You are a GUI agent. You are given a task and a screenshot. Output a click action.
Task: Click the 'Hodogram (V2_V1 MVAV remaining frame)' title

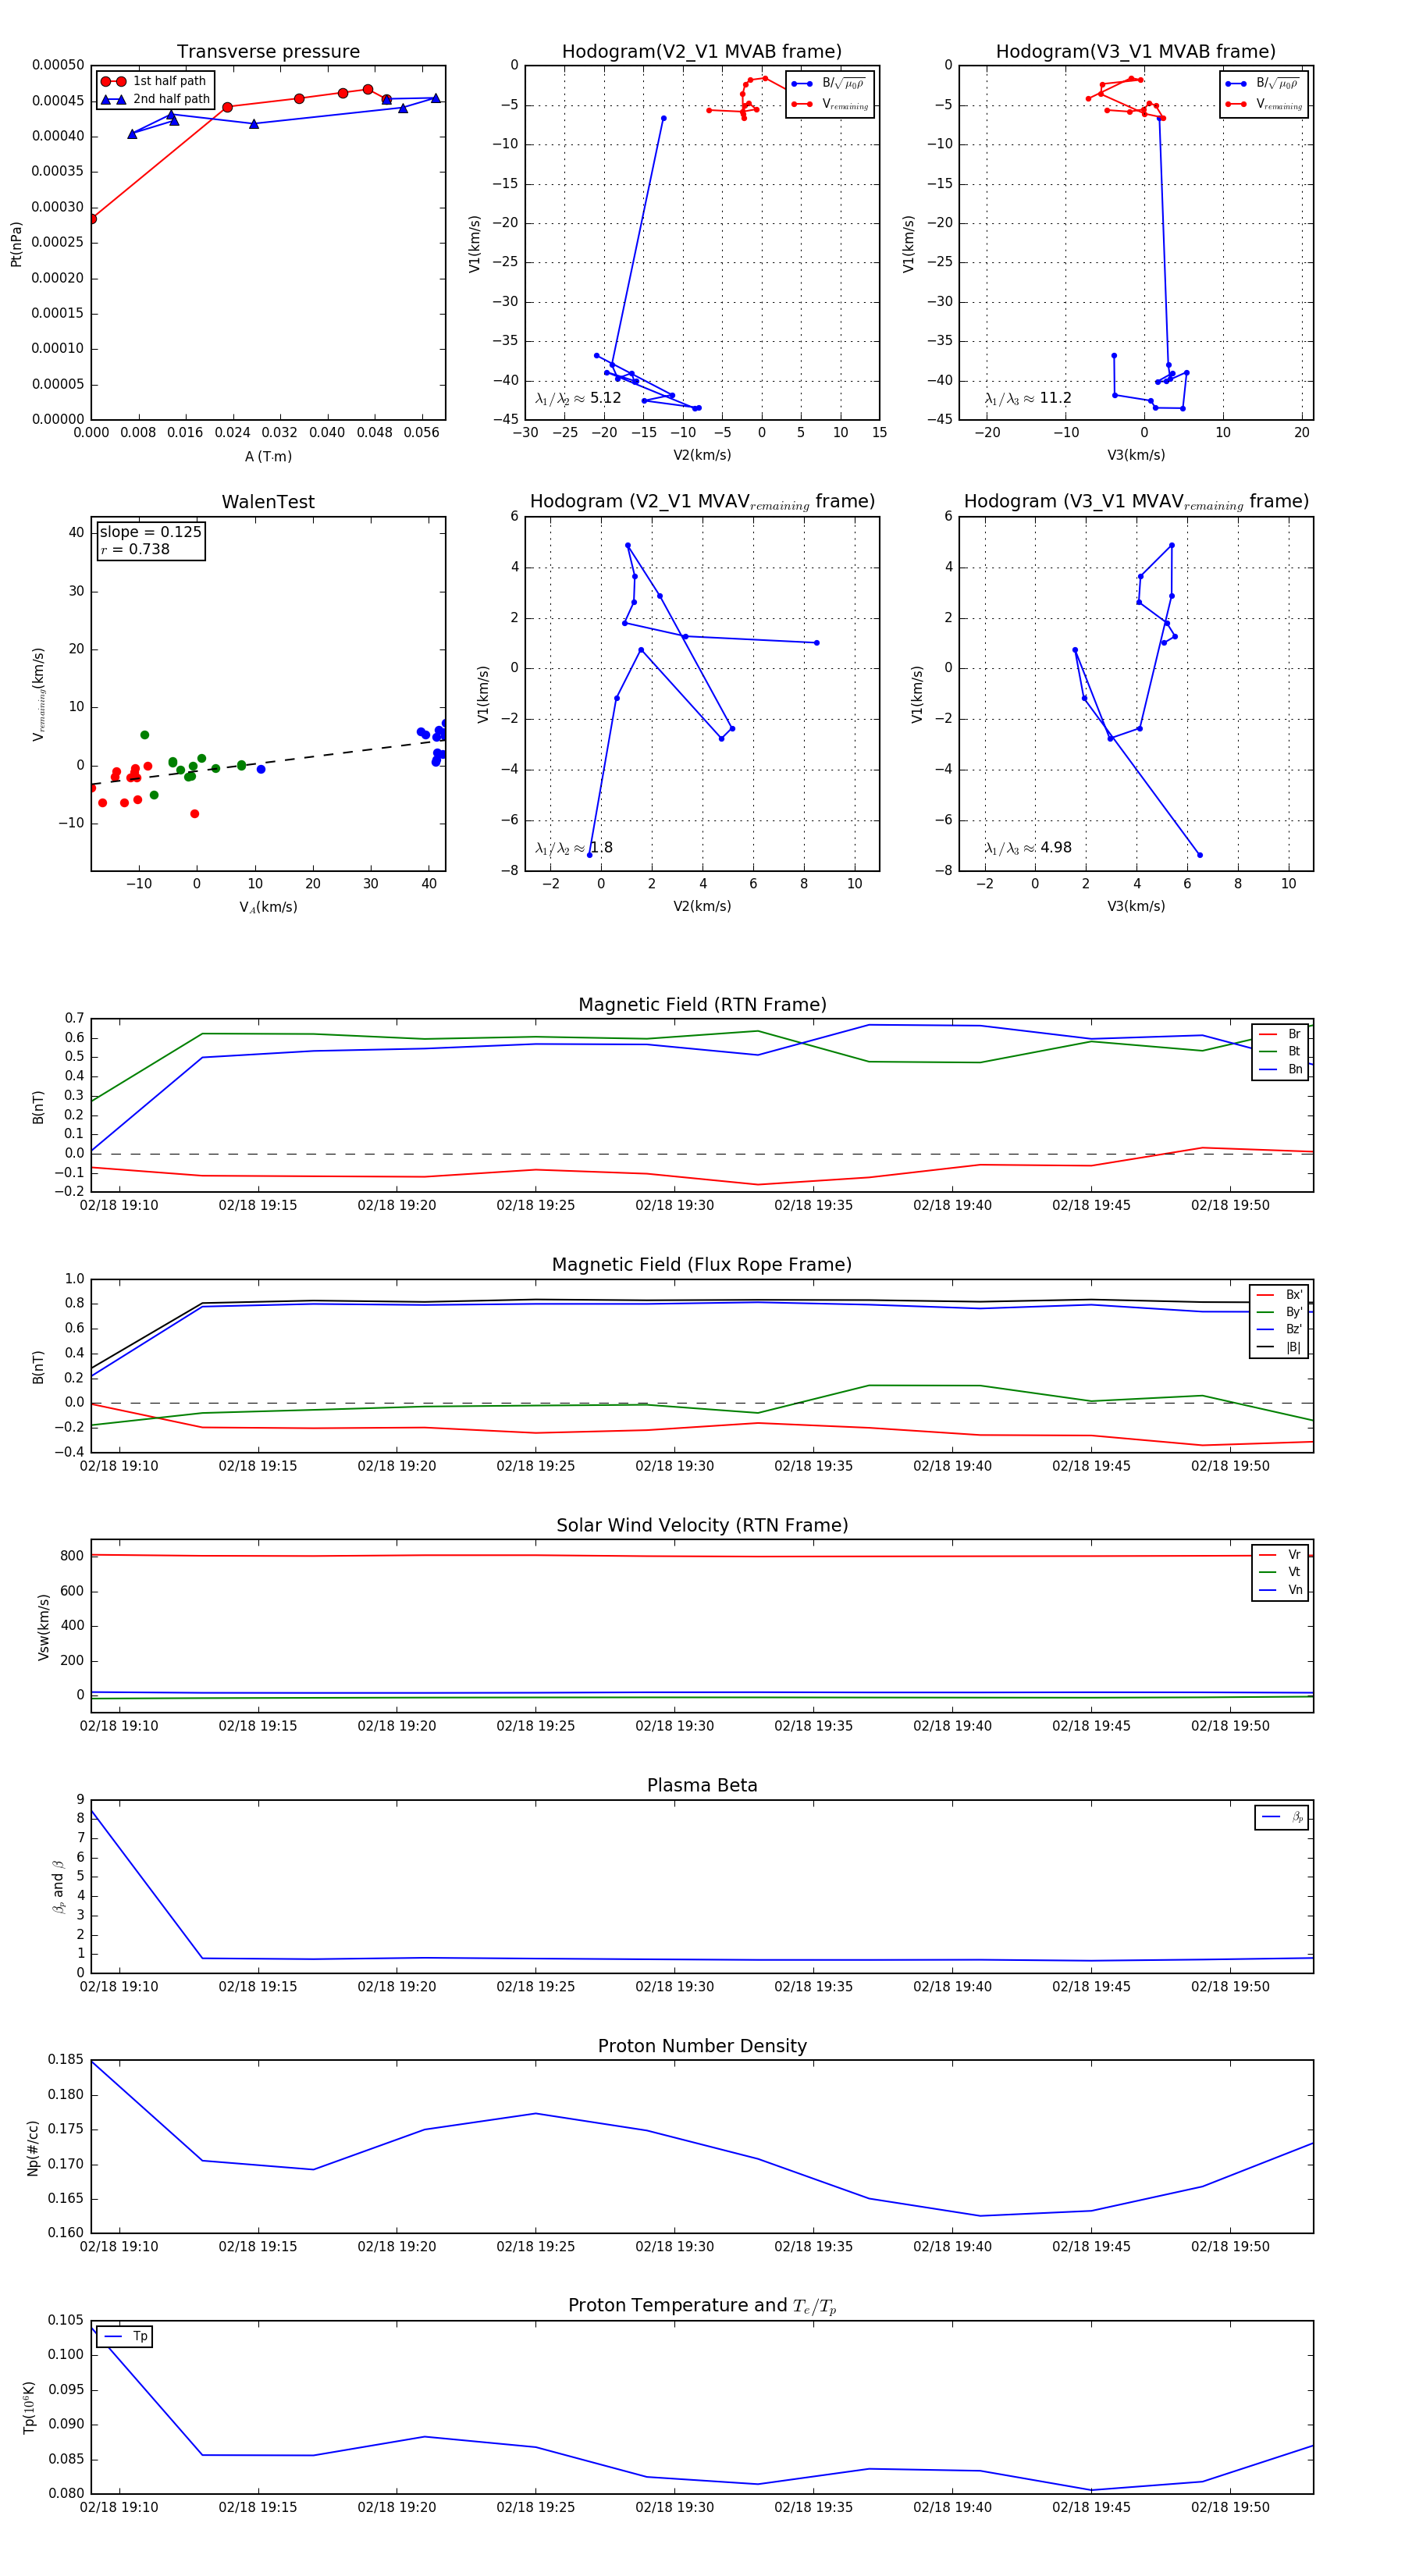pyautogui.click(x=702, y=502)
